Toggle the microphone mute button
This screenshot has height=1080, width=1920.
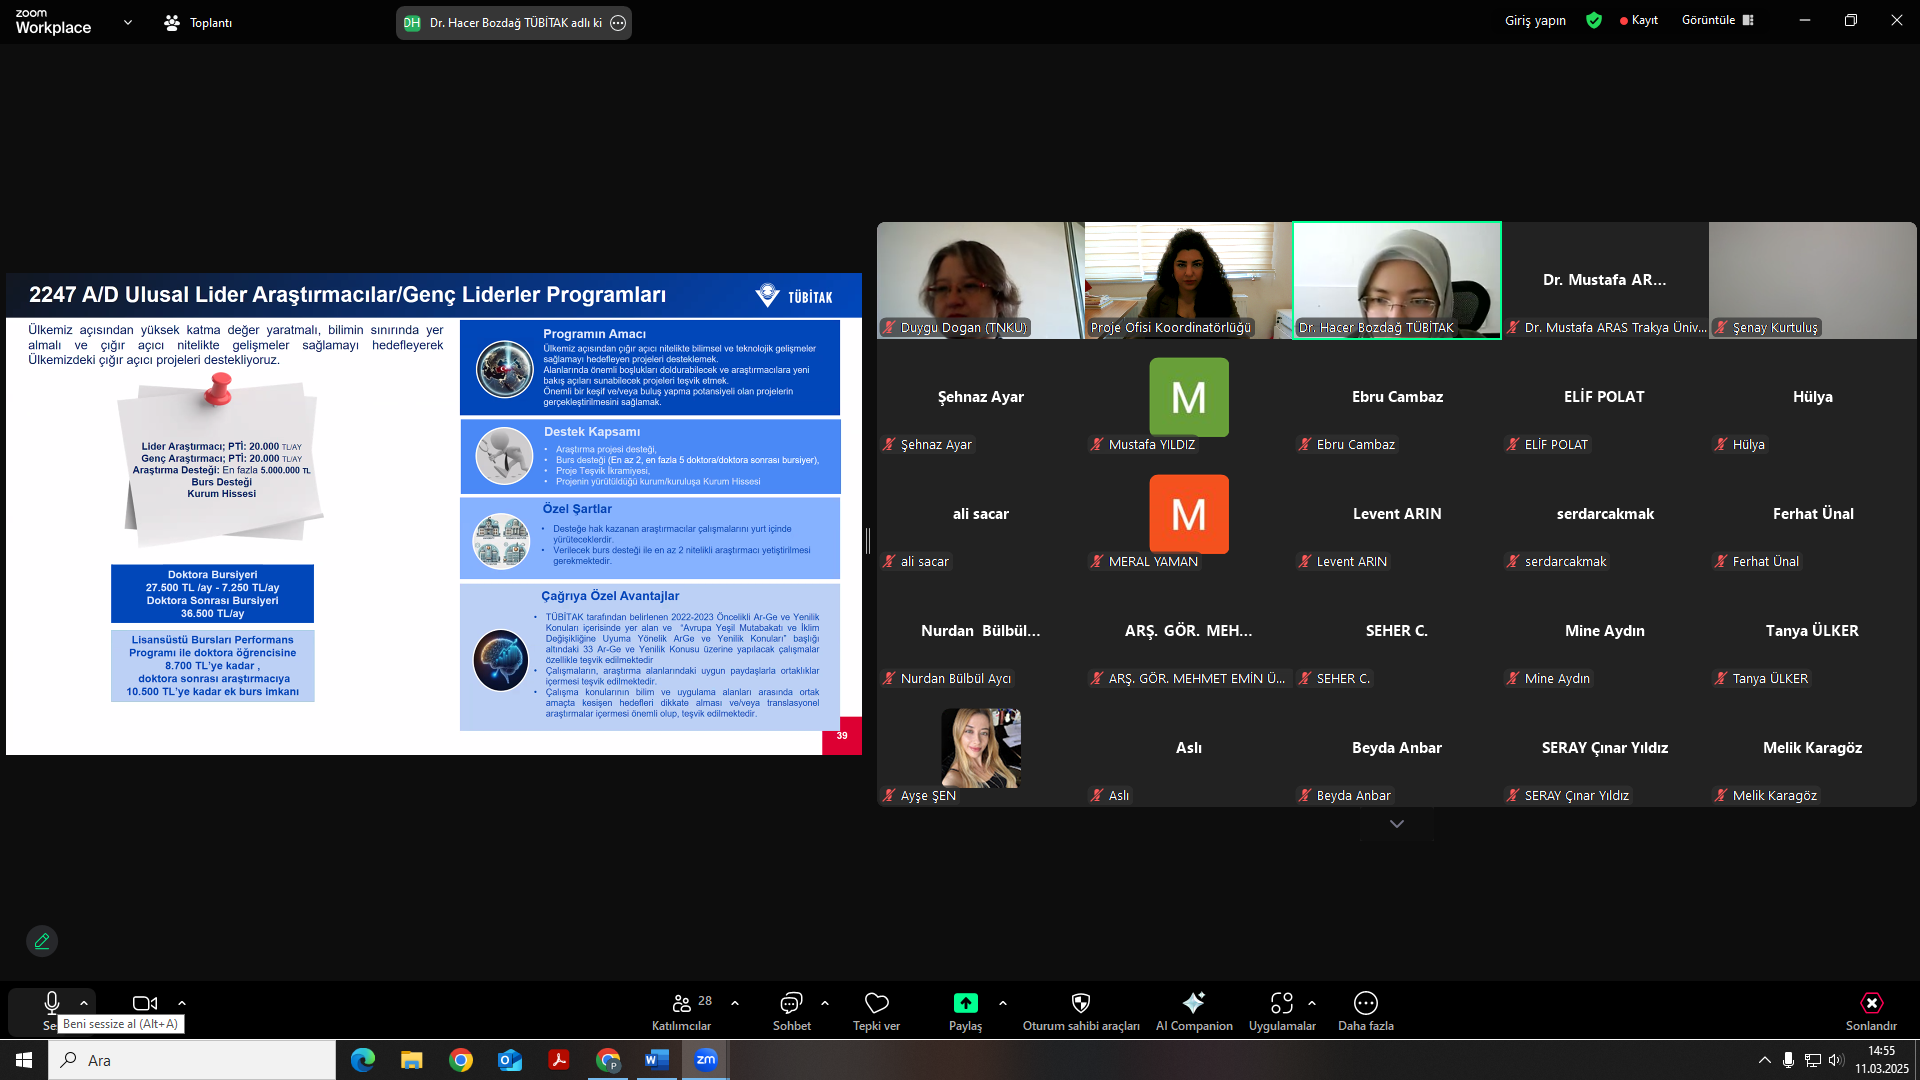[52, 1003]
